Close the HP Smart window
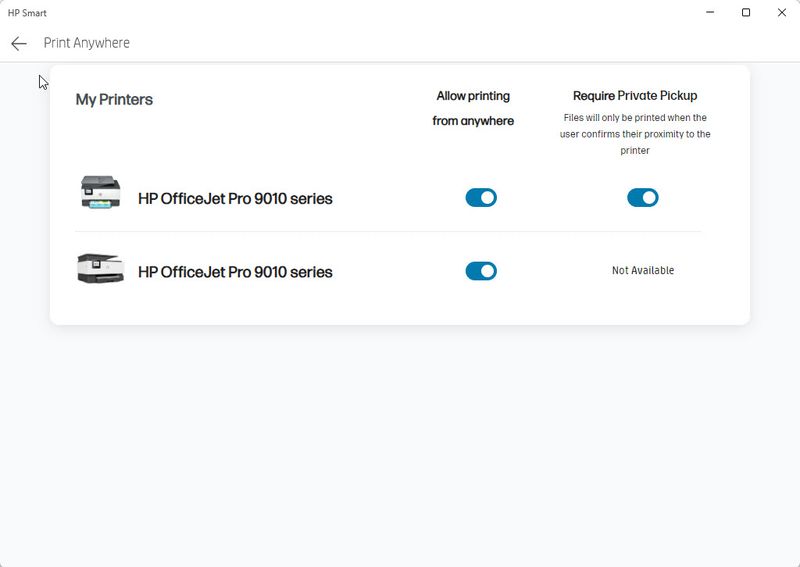The image size is (800, 567). [782, 13]
